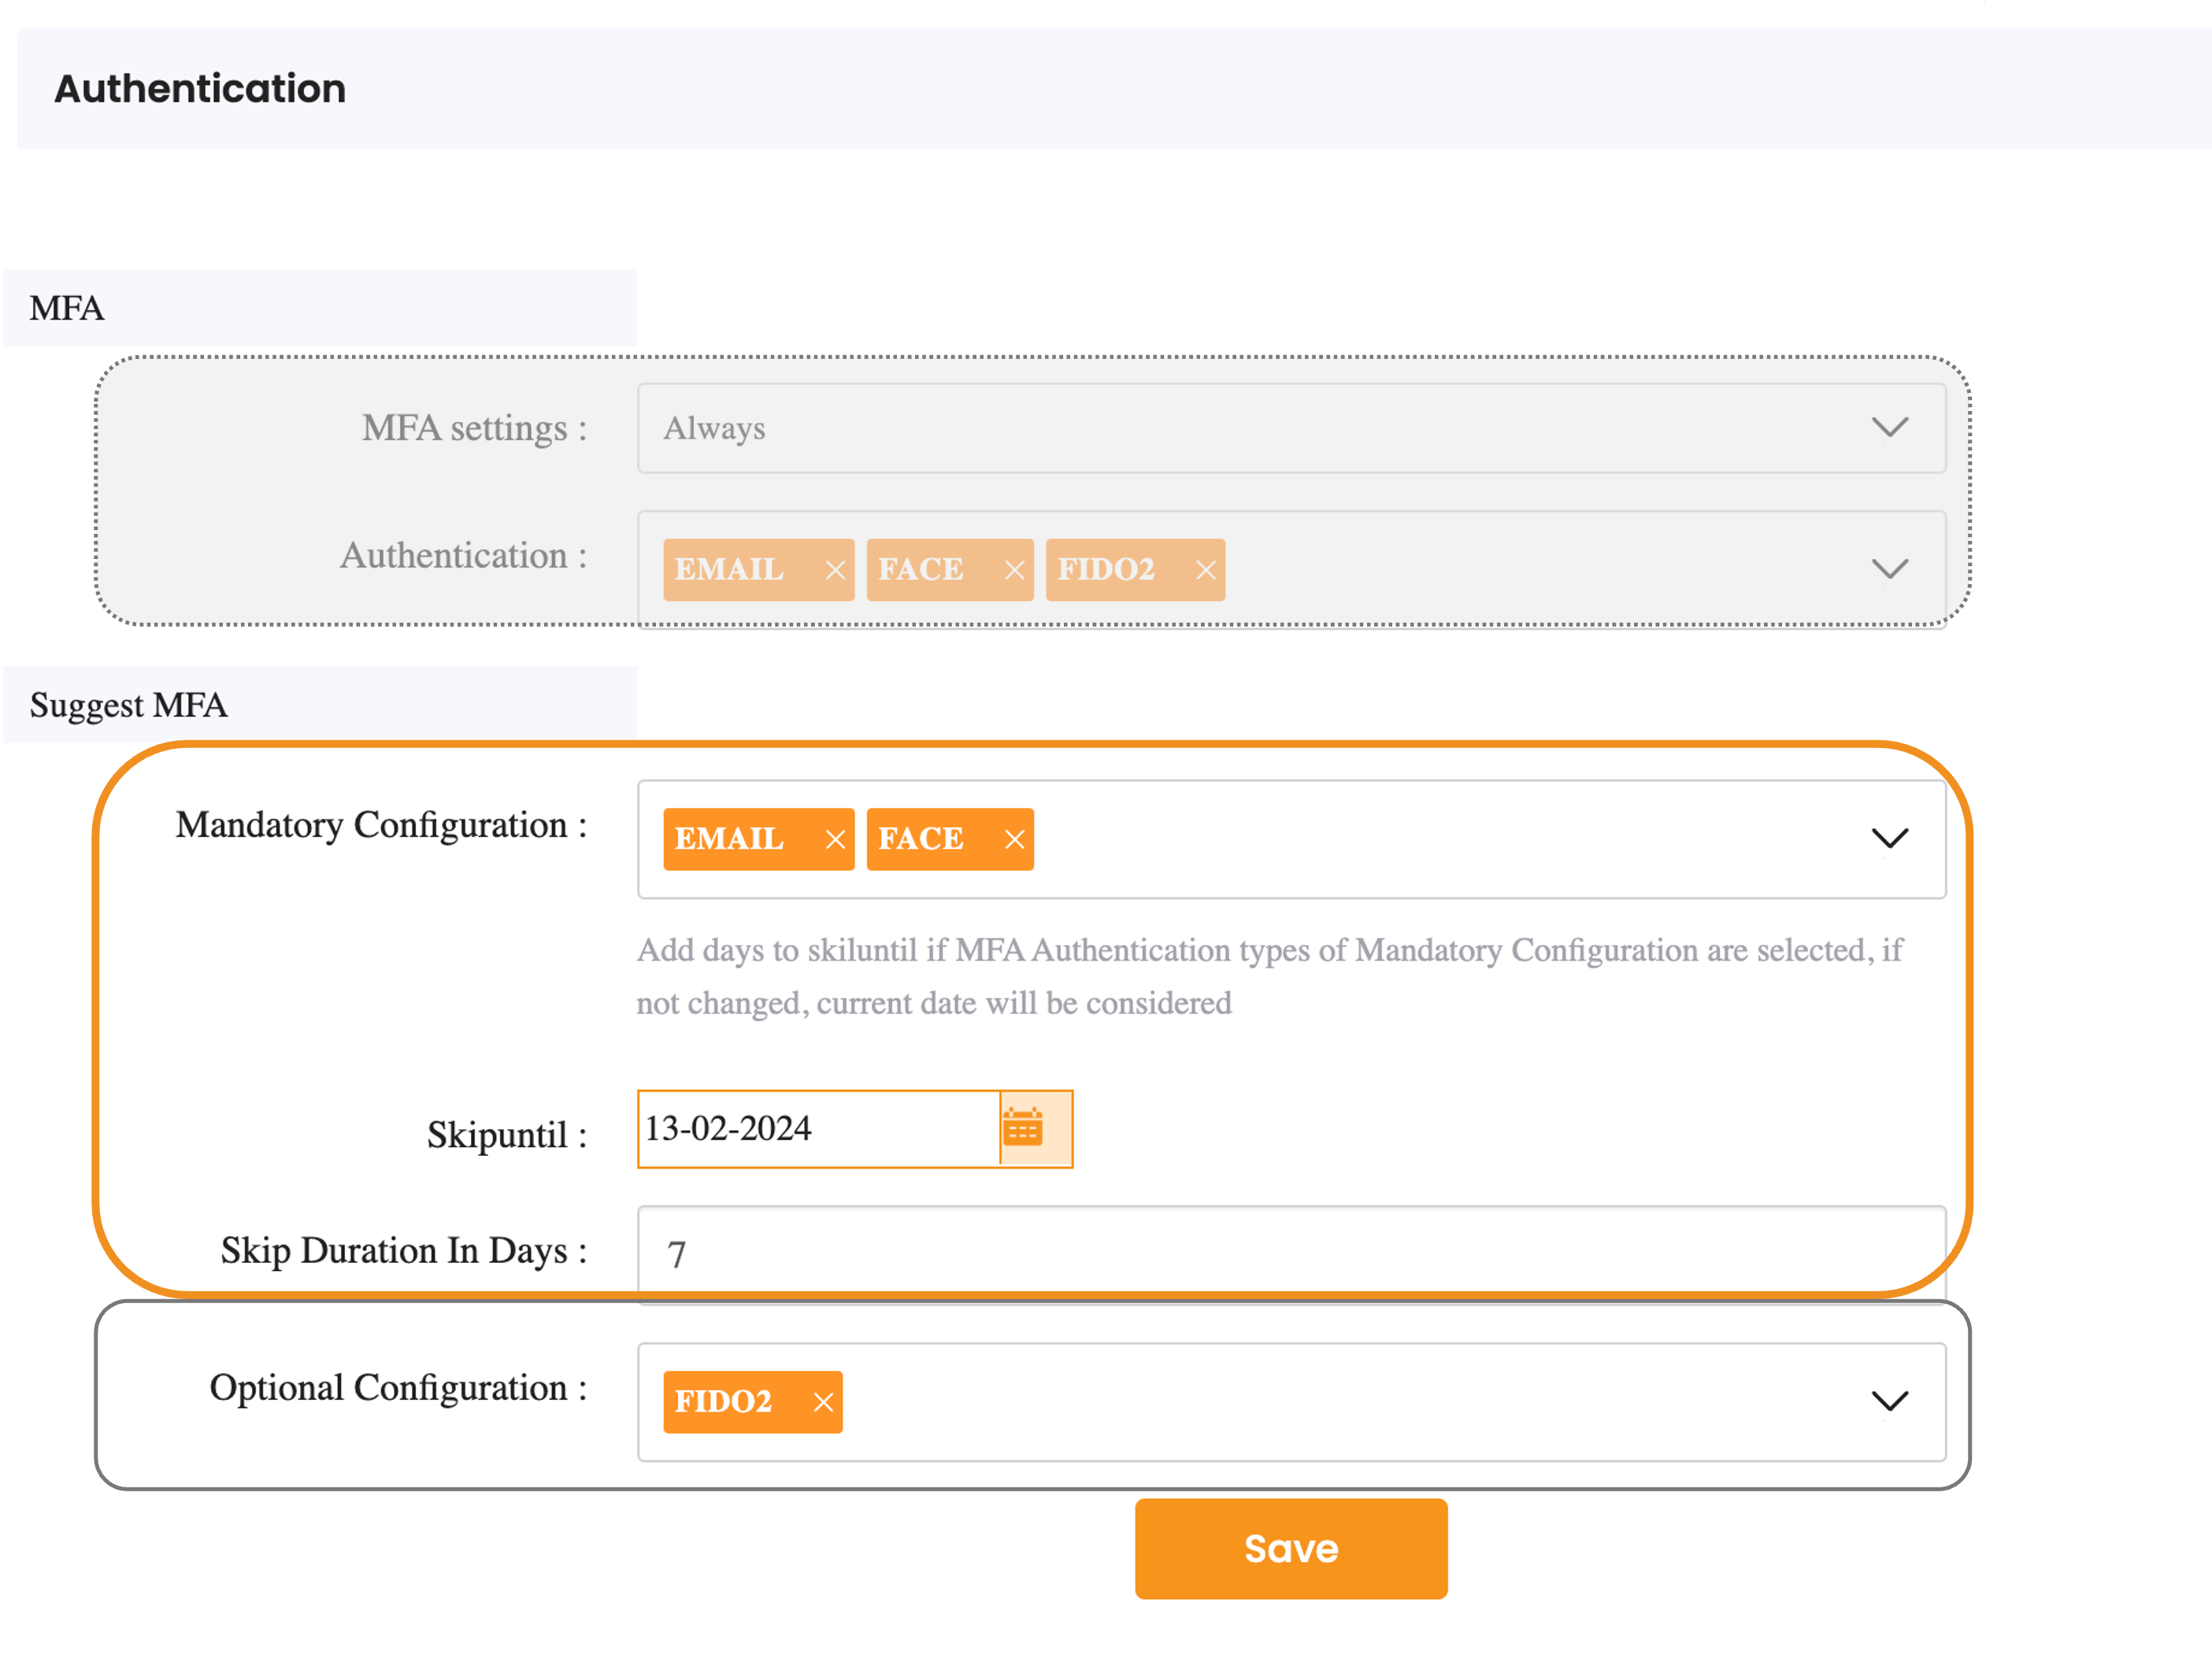Viewport: 2212px width, 1674px height.
Task: Expand the MFA settings dropdown arrow
Action: pyautogui.click(x=1889, y=428)
